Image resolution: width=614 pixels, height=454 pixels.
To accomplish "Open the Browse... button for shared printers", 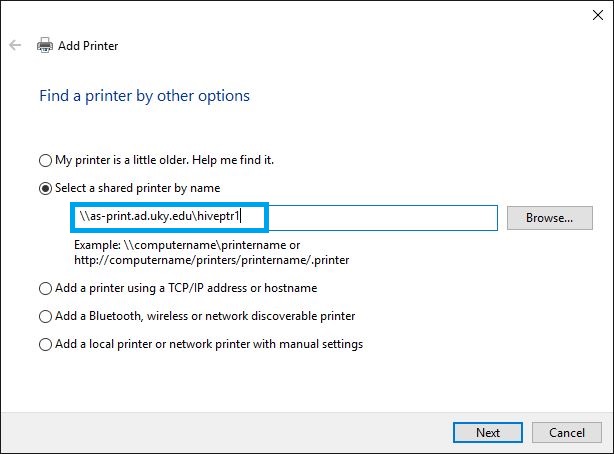I will (549, 218).
